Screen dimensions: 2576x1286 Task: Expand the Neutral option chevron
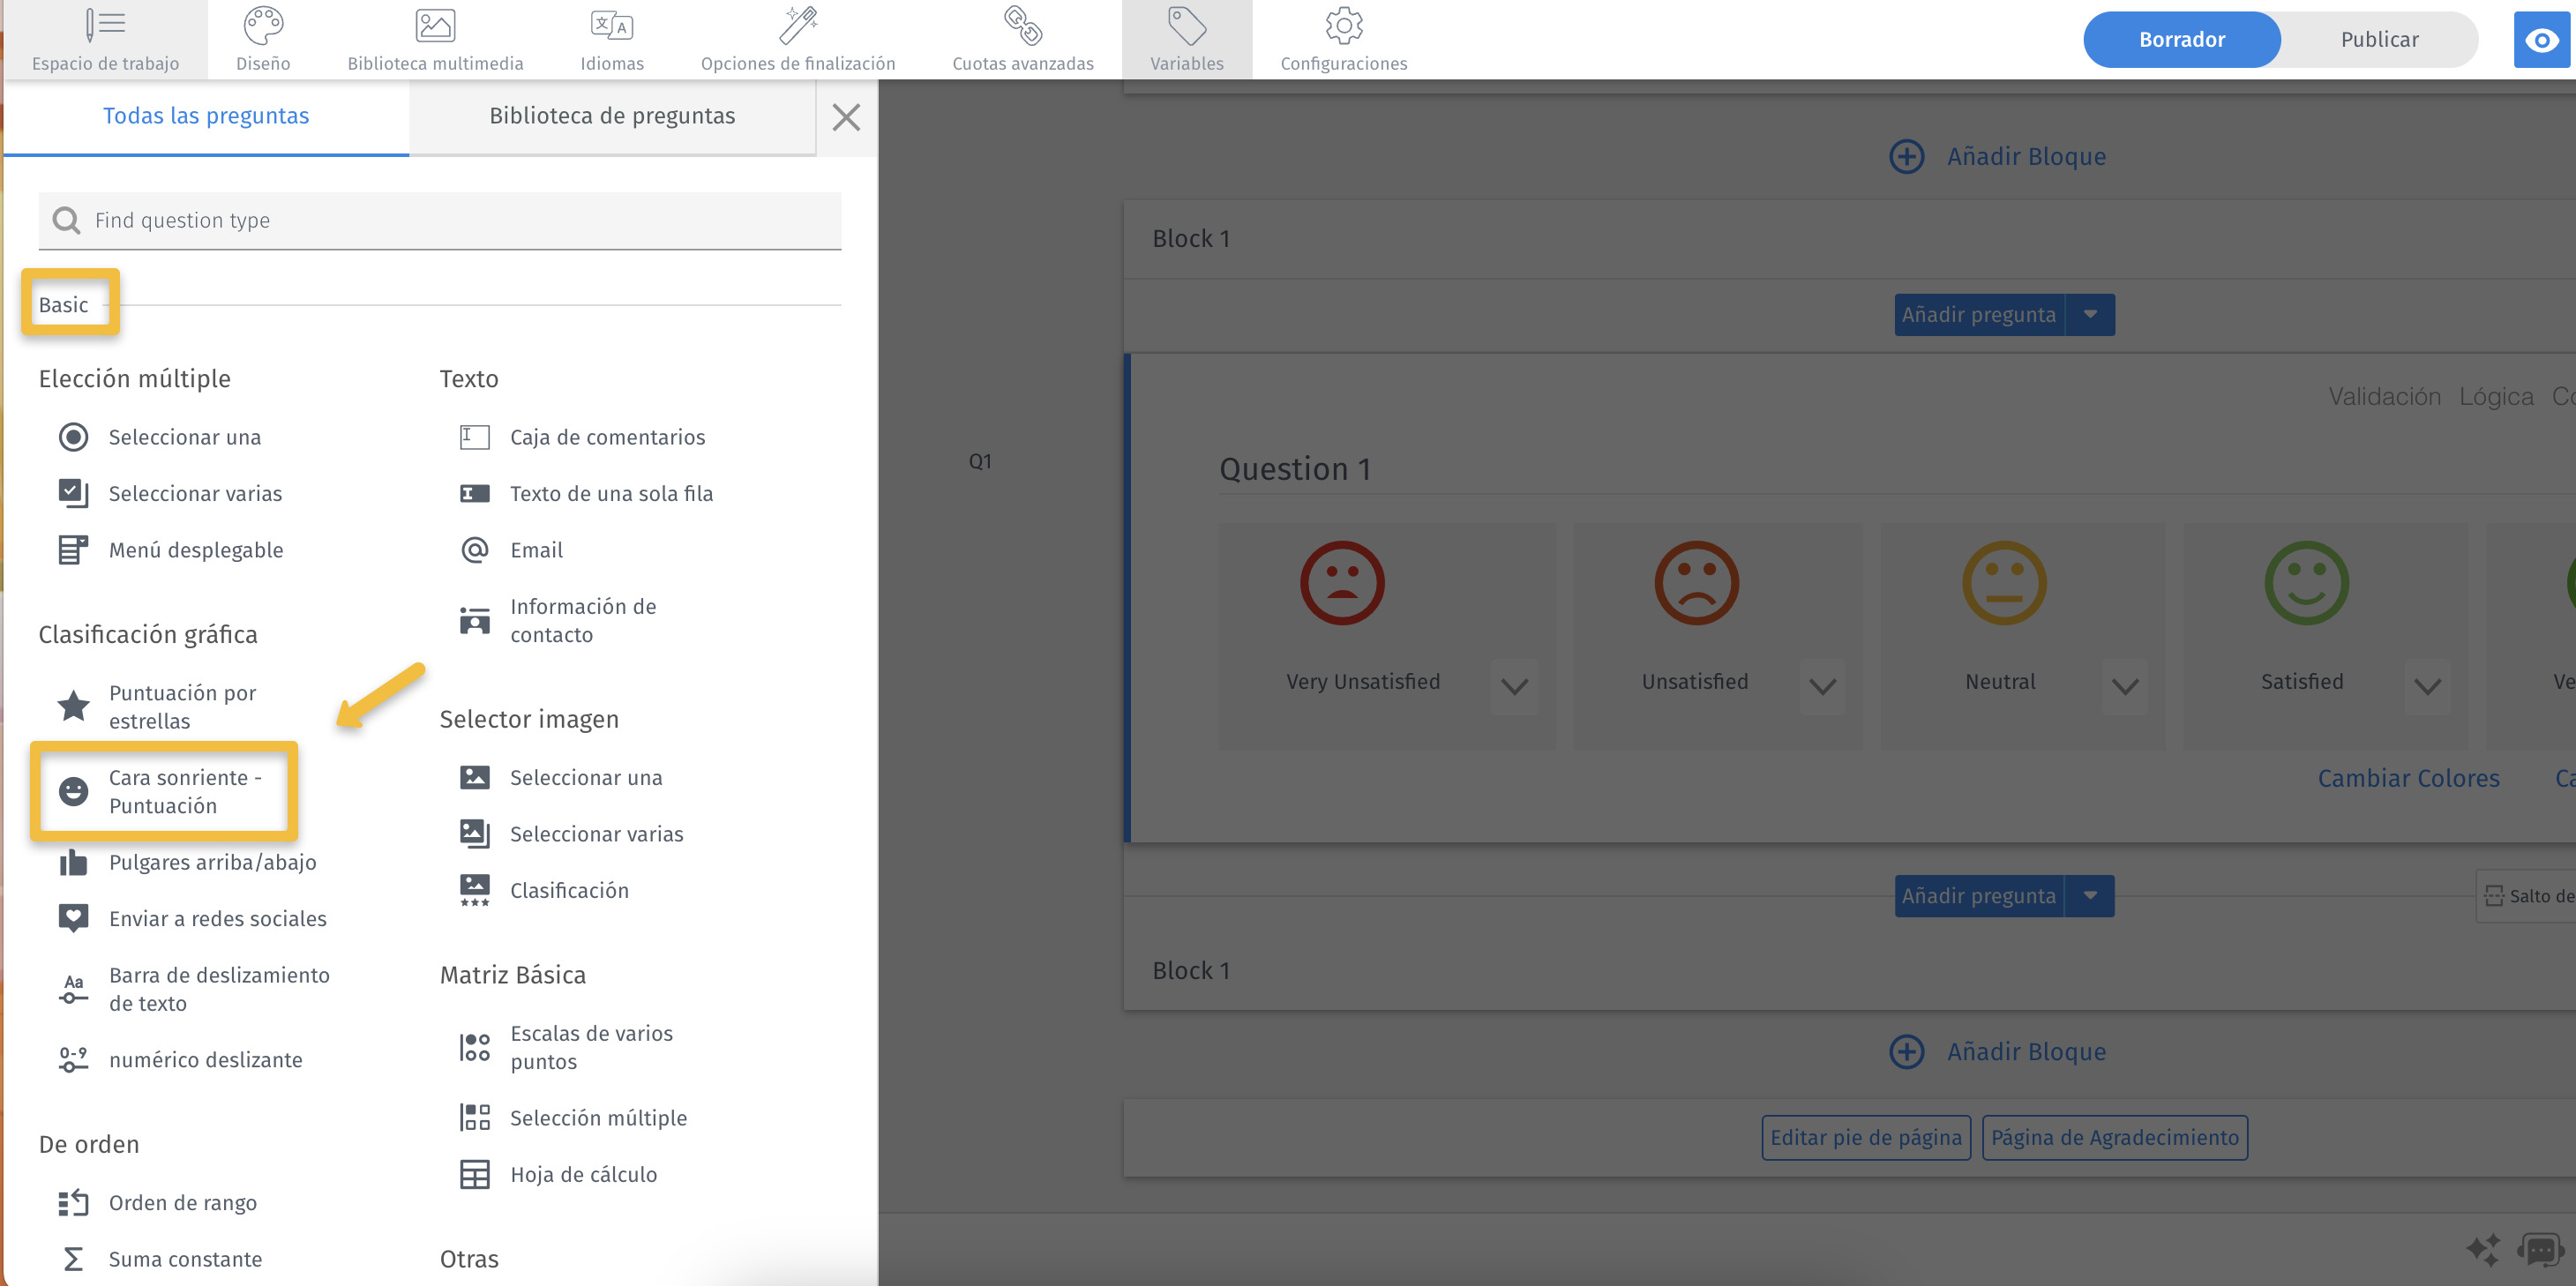[2125, 686]
